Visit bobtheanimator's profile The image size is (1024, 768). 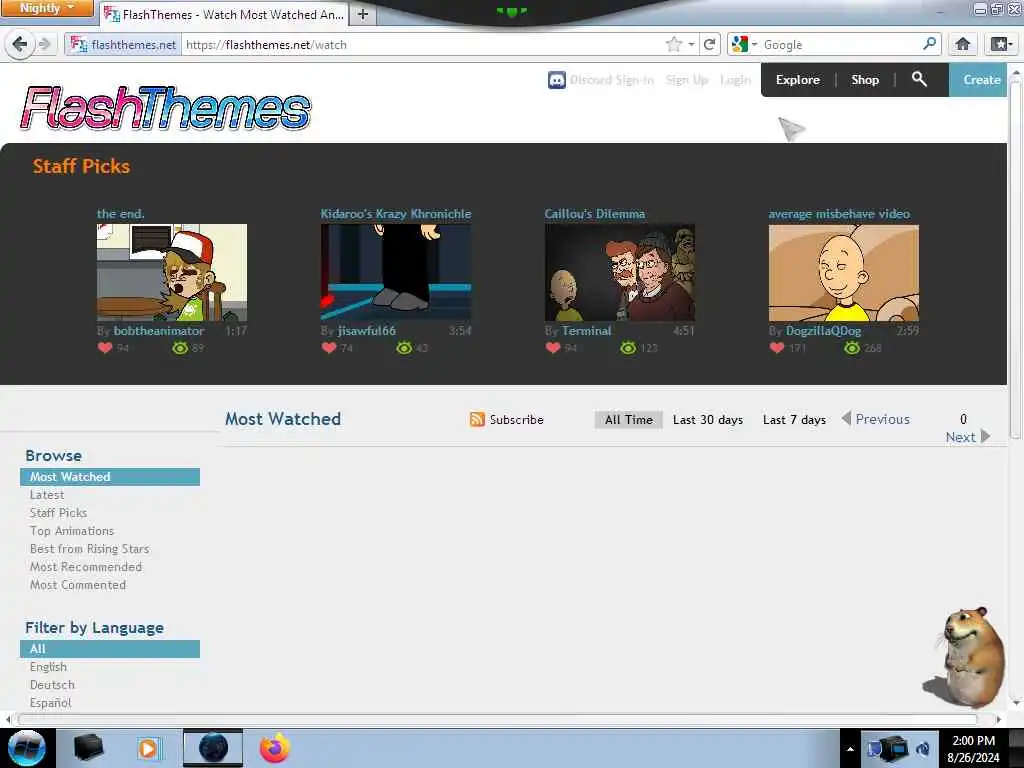click(x=159, y=330)
